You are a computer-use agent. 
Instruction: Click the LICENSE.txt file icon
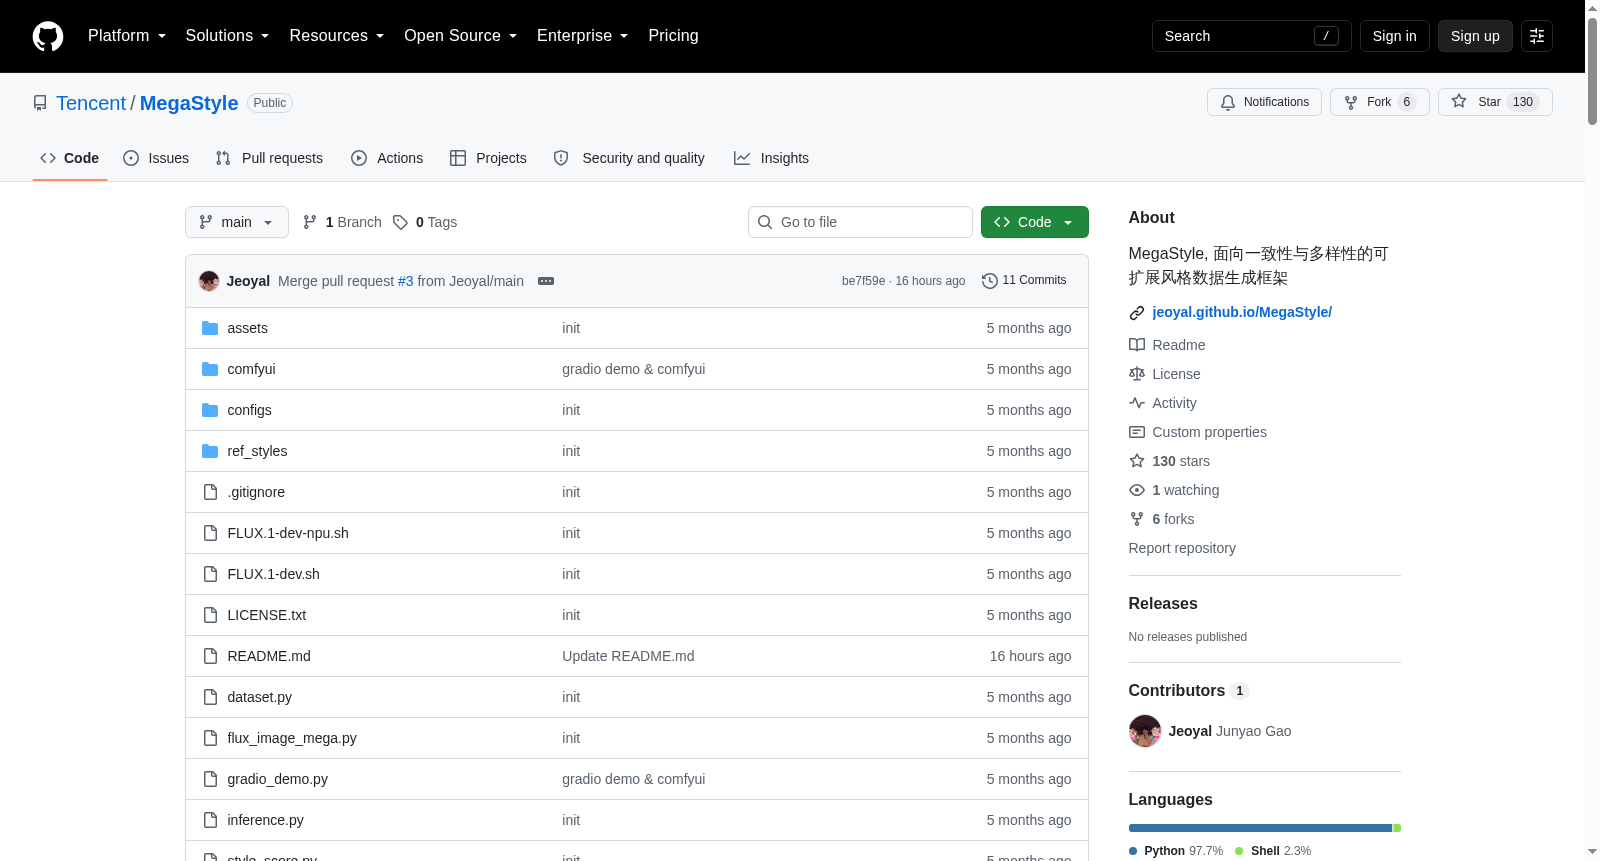(x=210, y=615)
